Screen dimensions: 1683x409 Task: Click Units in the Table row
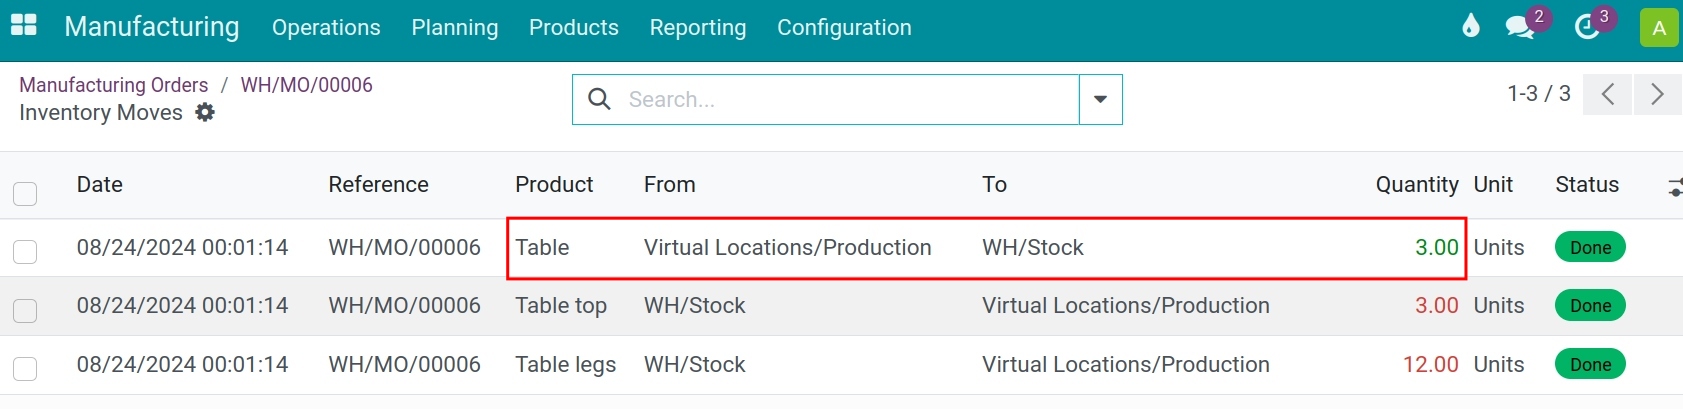[x=1499, y=247]
